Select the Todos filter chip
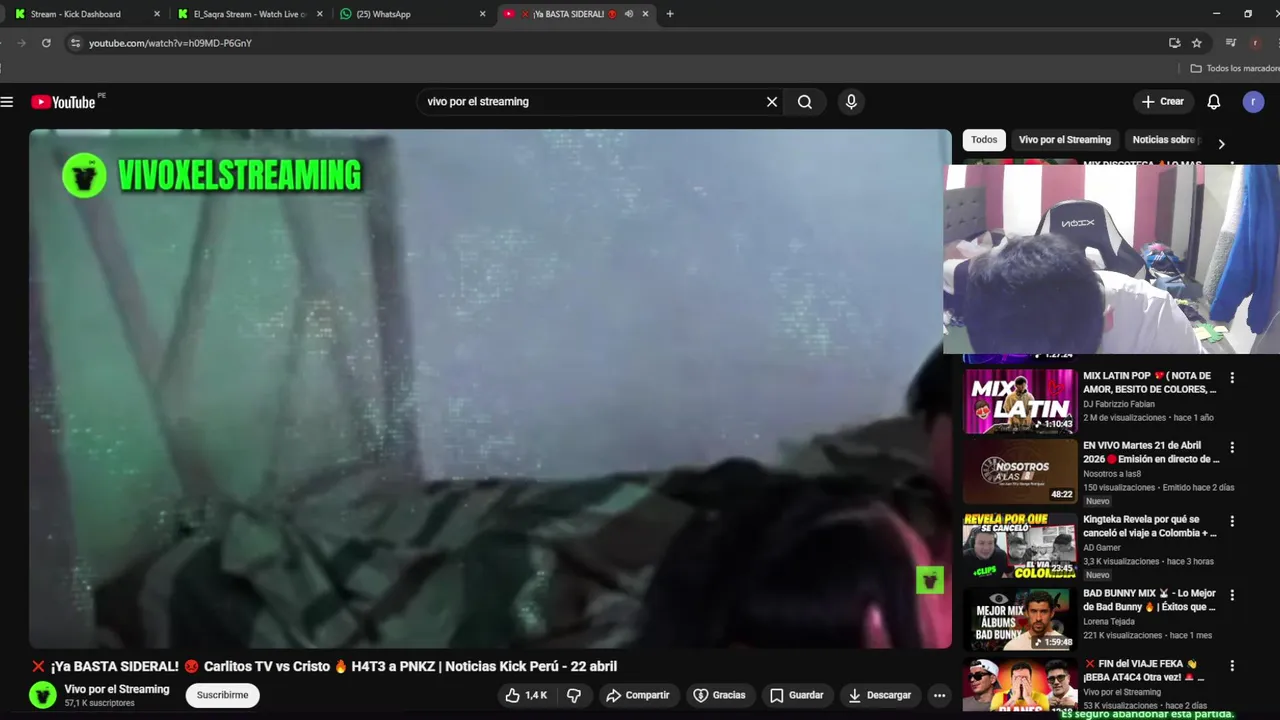 click(984, 140)
